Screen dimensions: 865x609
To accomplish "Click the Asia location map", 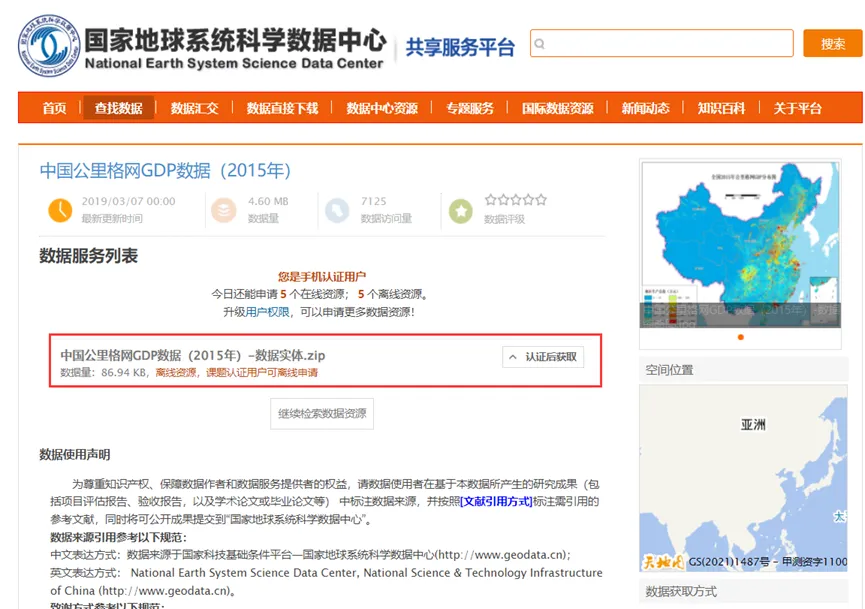I will pyautogui.click(x=743, y=478).
